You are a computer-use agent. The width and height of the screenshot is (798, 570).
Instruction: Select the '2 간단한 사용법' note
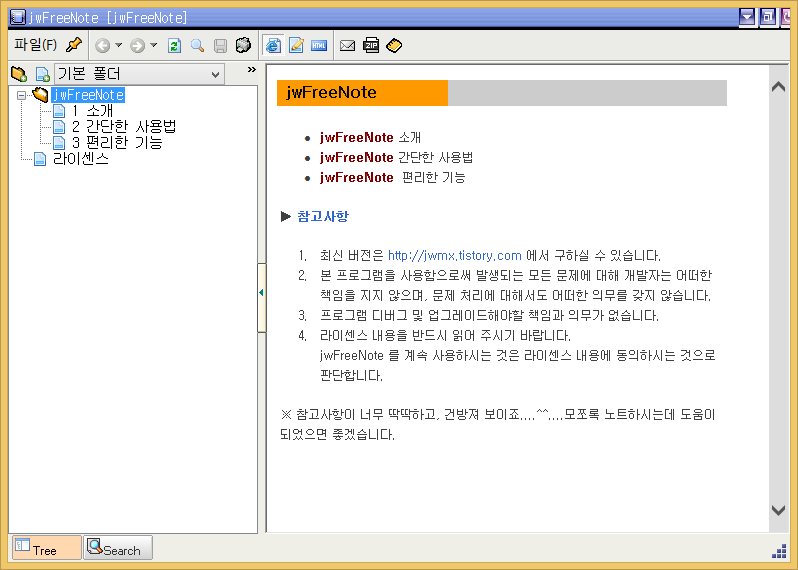pyautogui.click(x=124, y=126)
